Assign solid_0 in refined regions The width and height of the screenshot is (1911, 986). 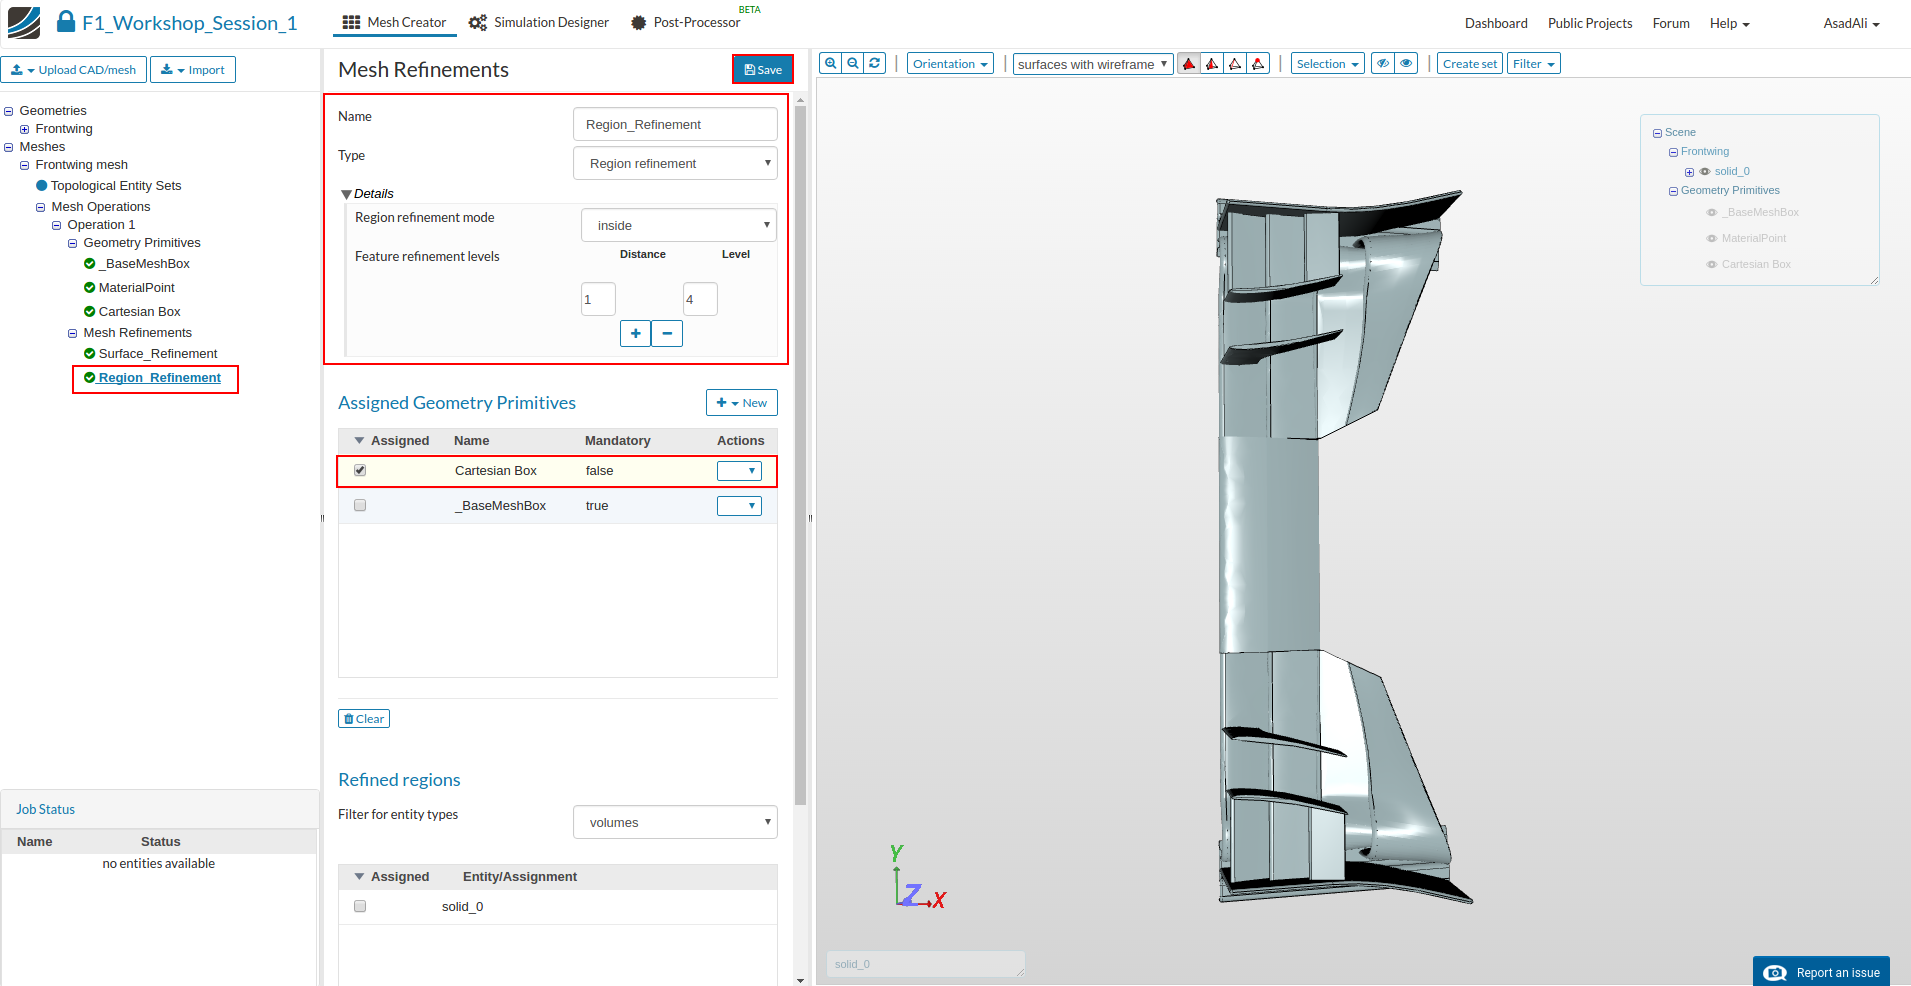(360, 906)
